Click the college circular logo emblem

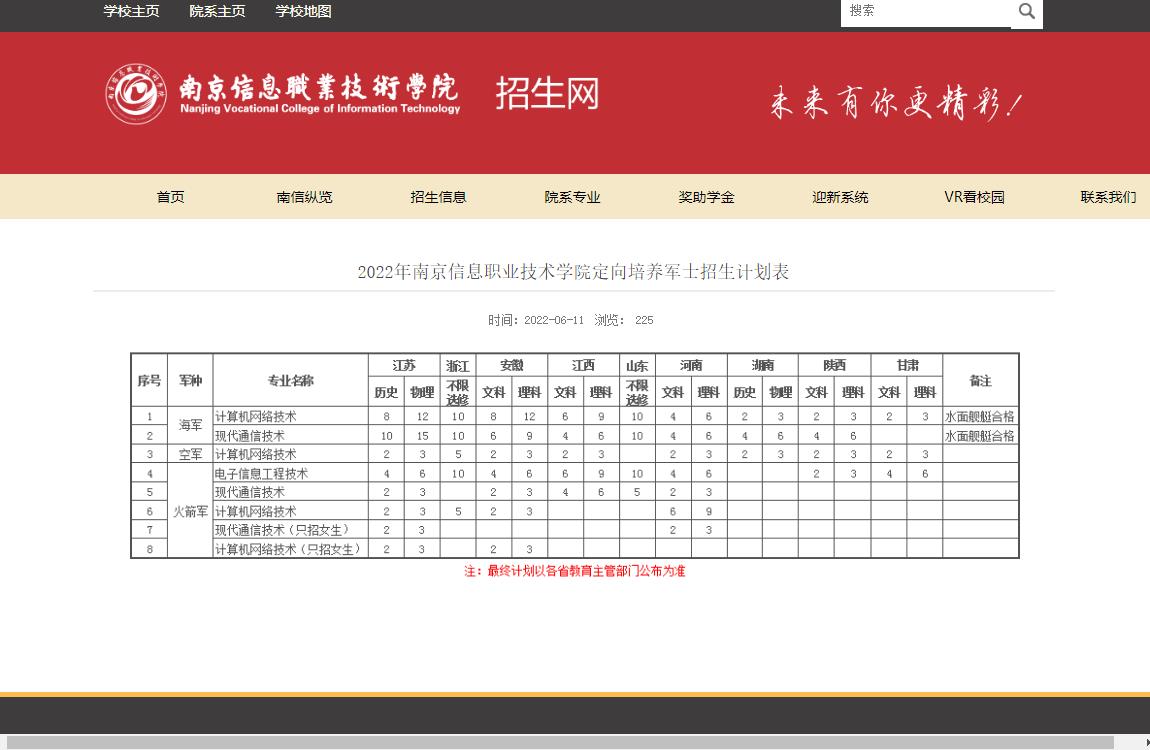[136, 94]
